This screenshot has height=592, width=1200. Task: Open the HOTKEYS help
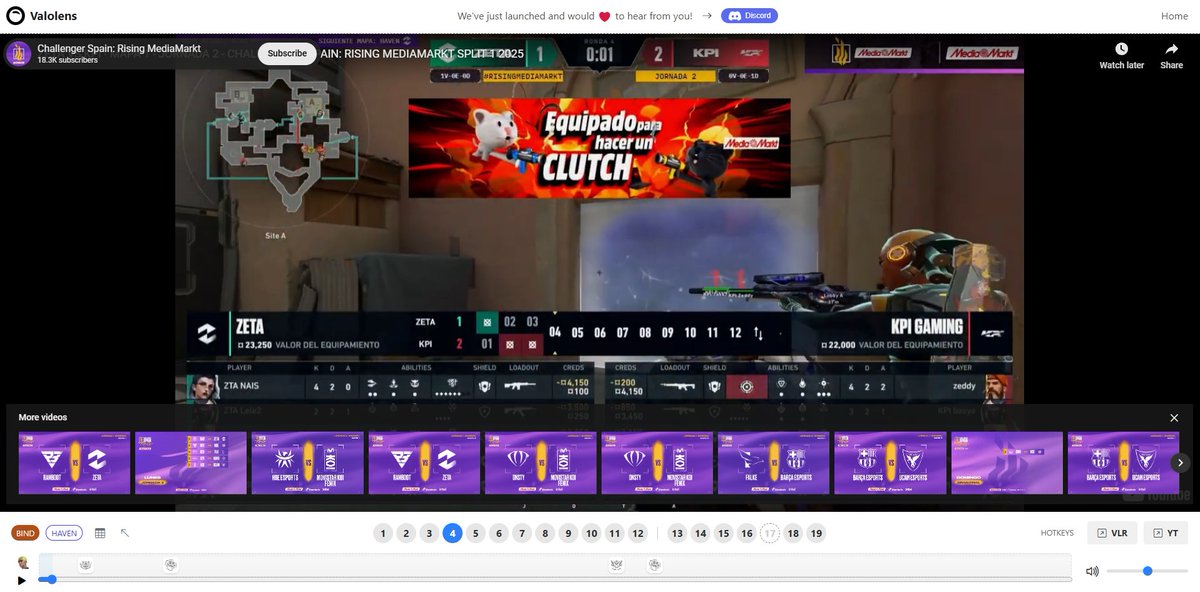coord(1057,533)
